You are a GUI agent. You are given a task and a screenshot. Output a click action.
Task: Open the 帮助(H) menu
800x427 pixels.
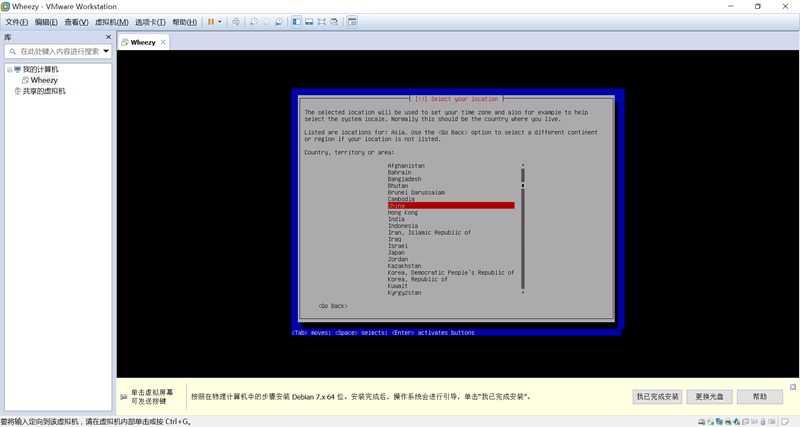coord(184,22)
